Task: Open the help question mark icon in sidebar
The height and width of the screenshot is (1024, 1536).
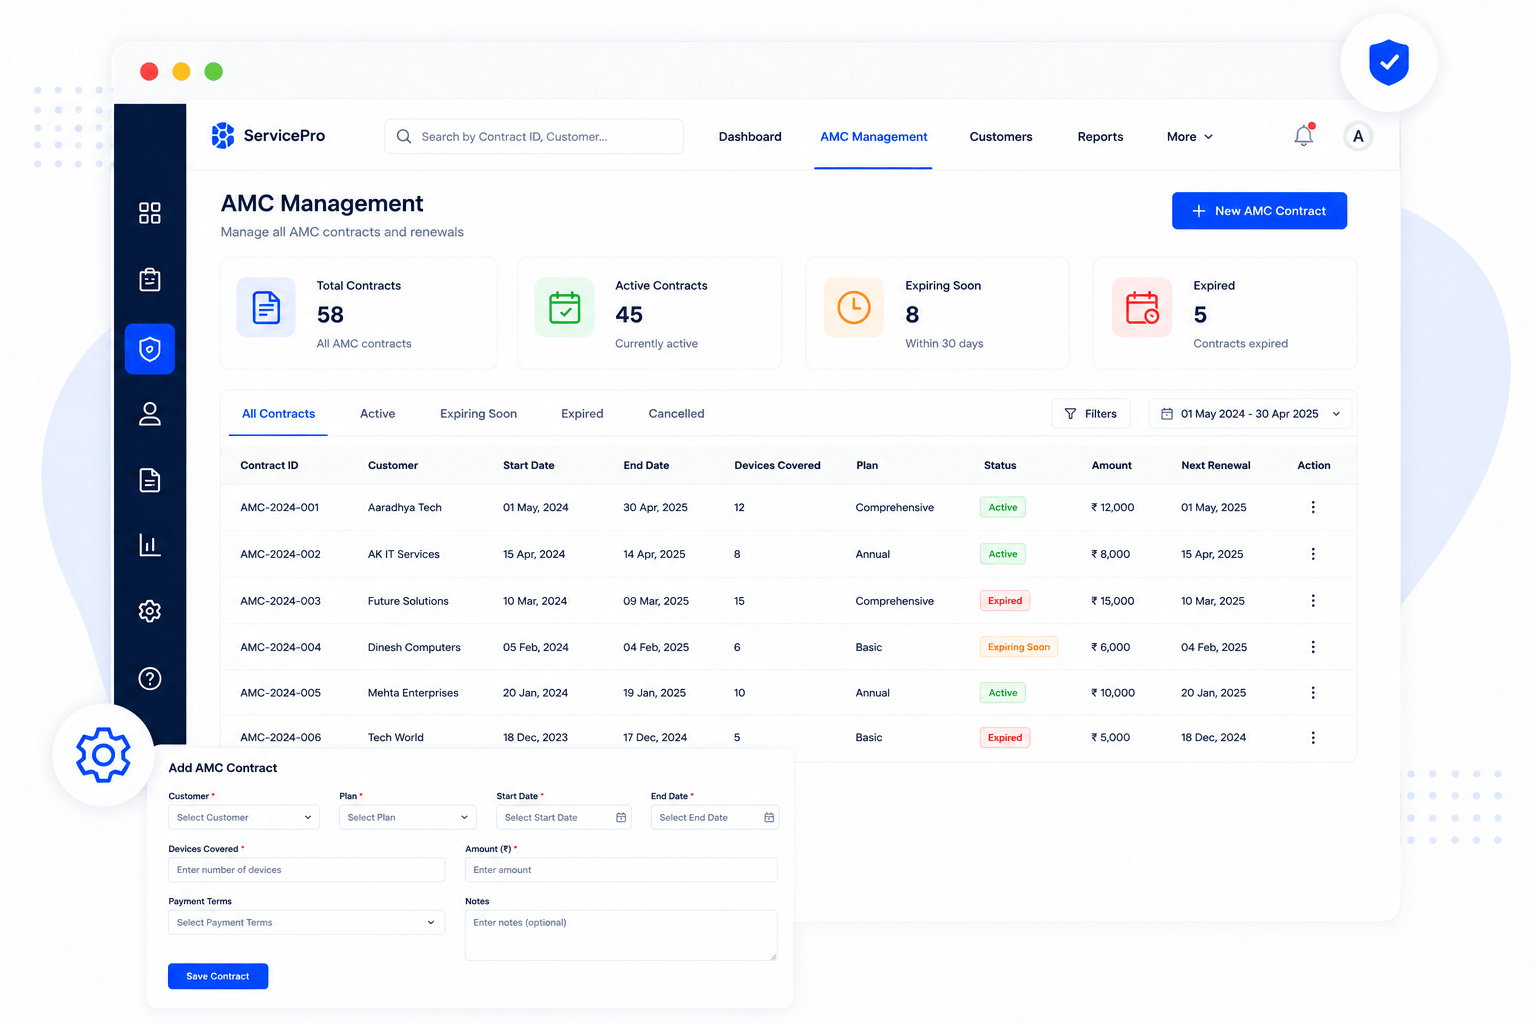Action: [x=150, y=679]
